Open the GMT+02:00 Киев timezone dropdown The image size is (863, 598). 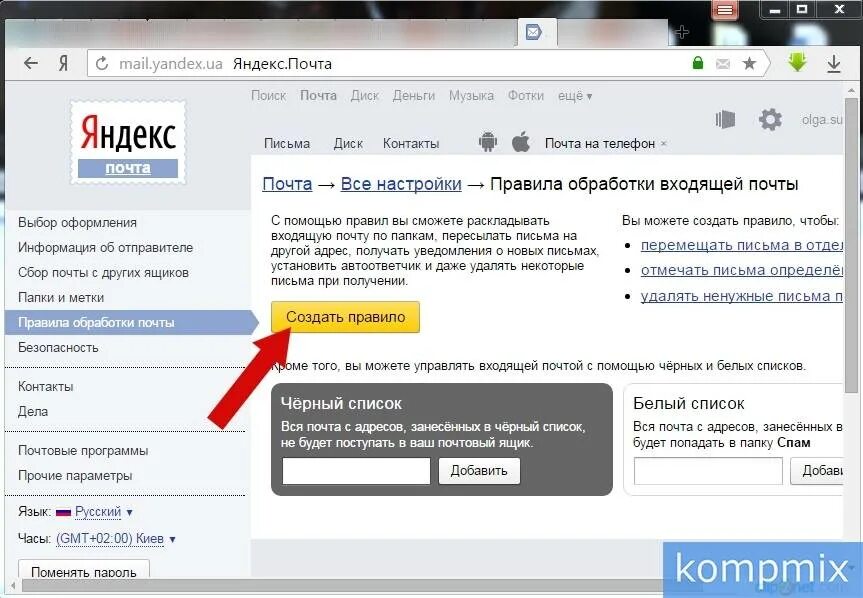click(x=116, y=538)
